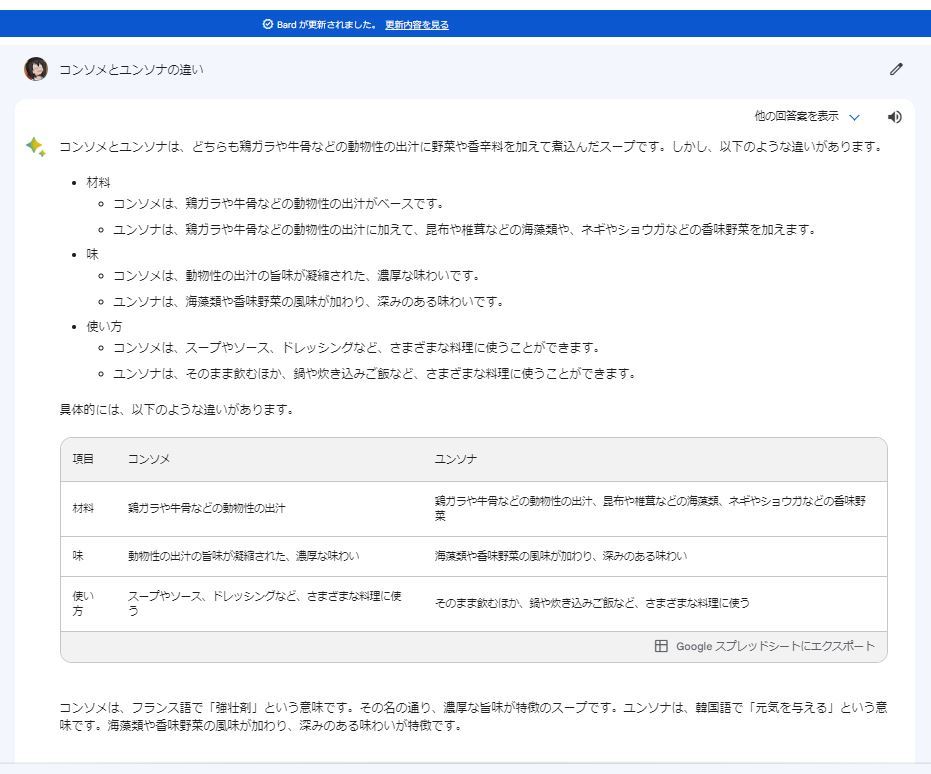The image size is (931, 774).
Task: Select the コンソメ column header in the table
Action: pyautogui.click(x=149, y=459)
